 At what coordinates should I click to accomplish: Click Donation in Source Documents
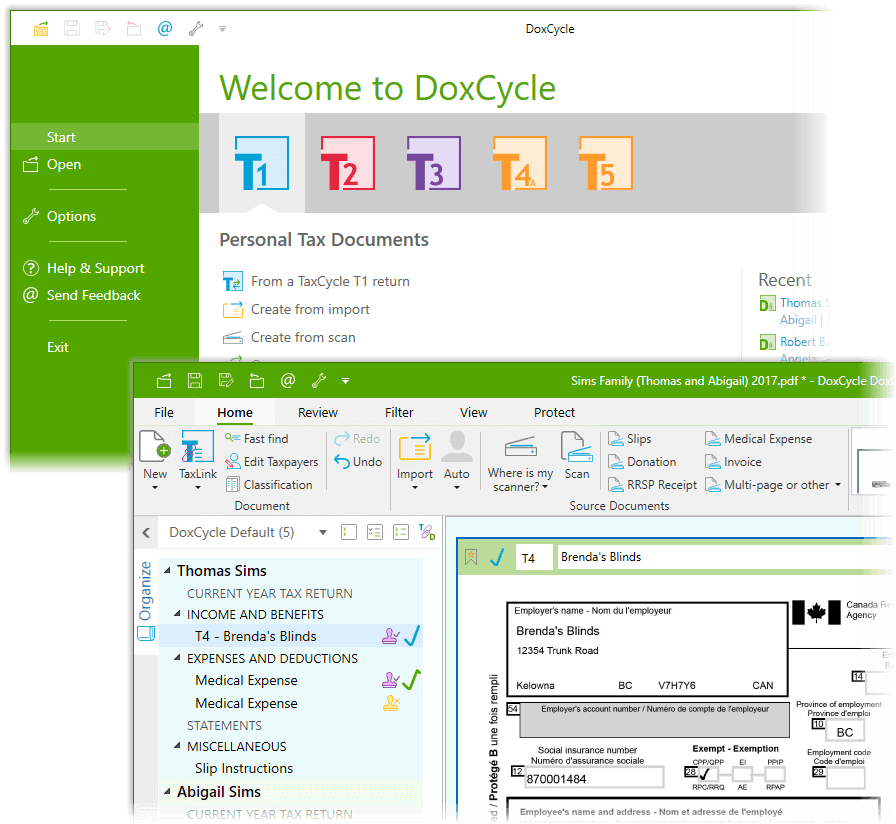click(642, 462)
